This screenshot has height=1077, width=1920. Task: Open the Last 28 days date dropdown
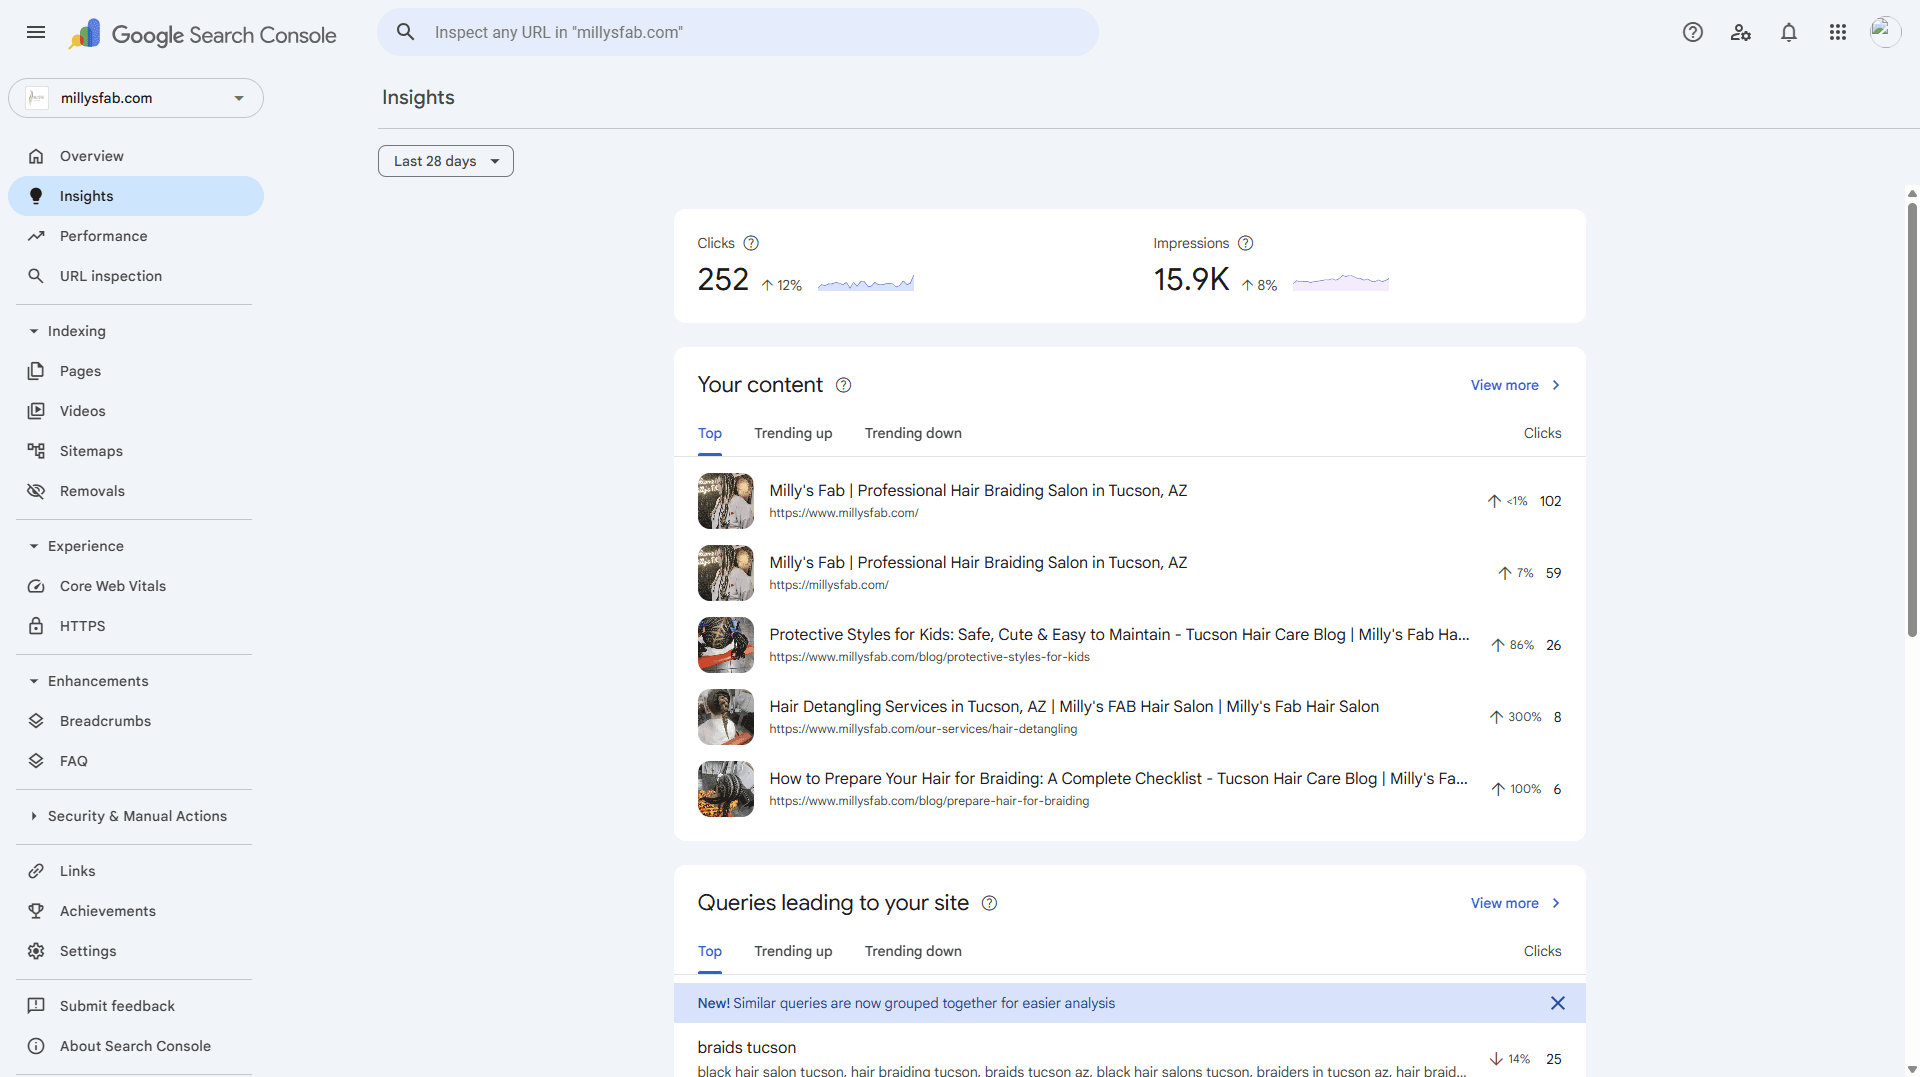pyautogui.click(x=446, y=161)
